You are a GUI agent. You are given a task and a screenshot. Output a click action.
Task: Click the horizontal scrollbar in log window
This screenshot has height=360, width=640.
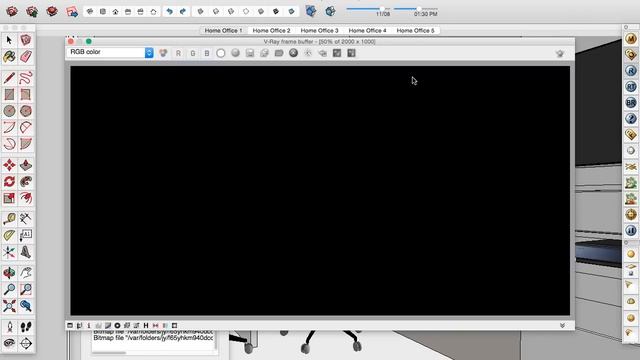pos(109,353)
